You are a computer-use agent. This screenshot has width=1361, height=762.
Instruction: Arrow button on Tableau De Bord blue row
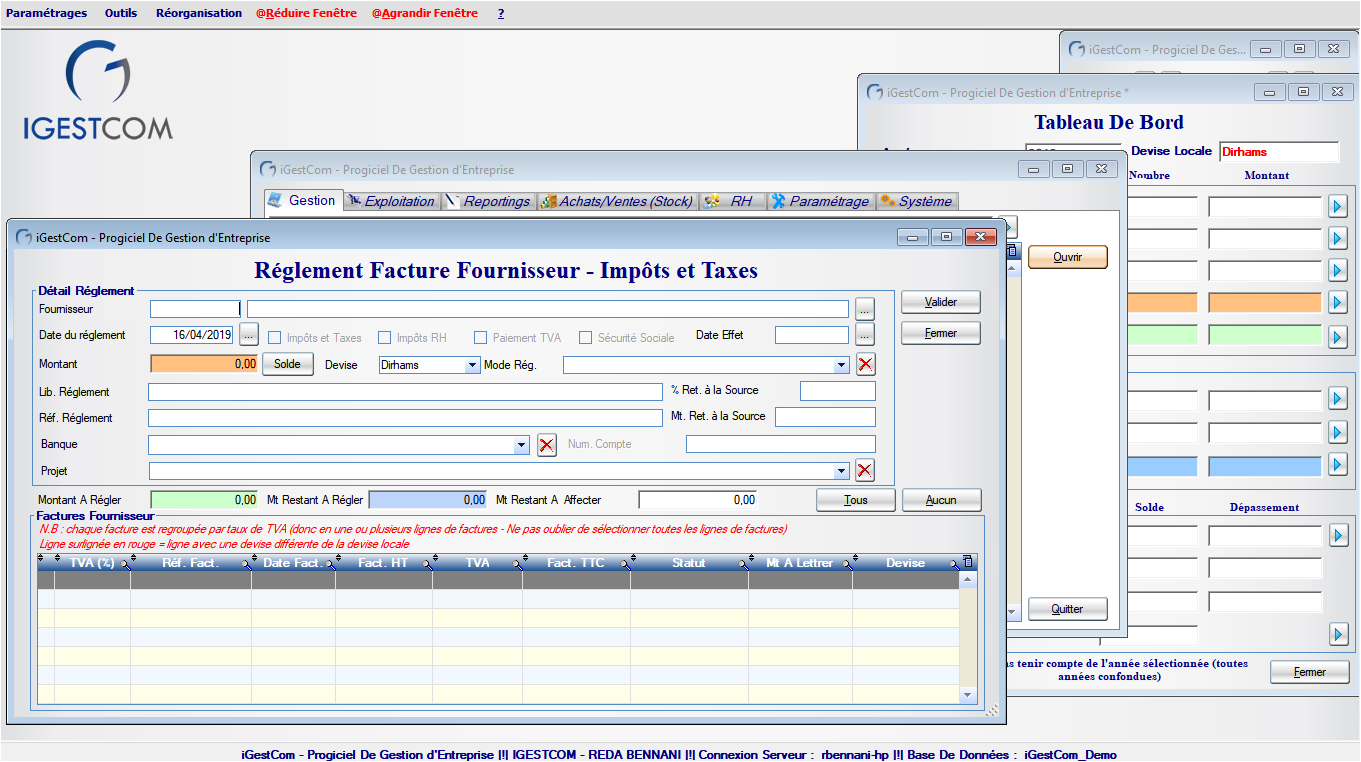[x=1338, y=466]
